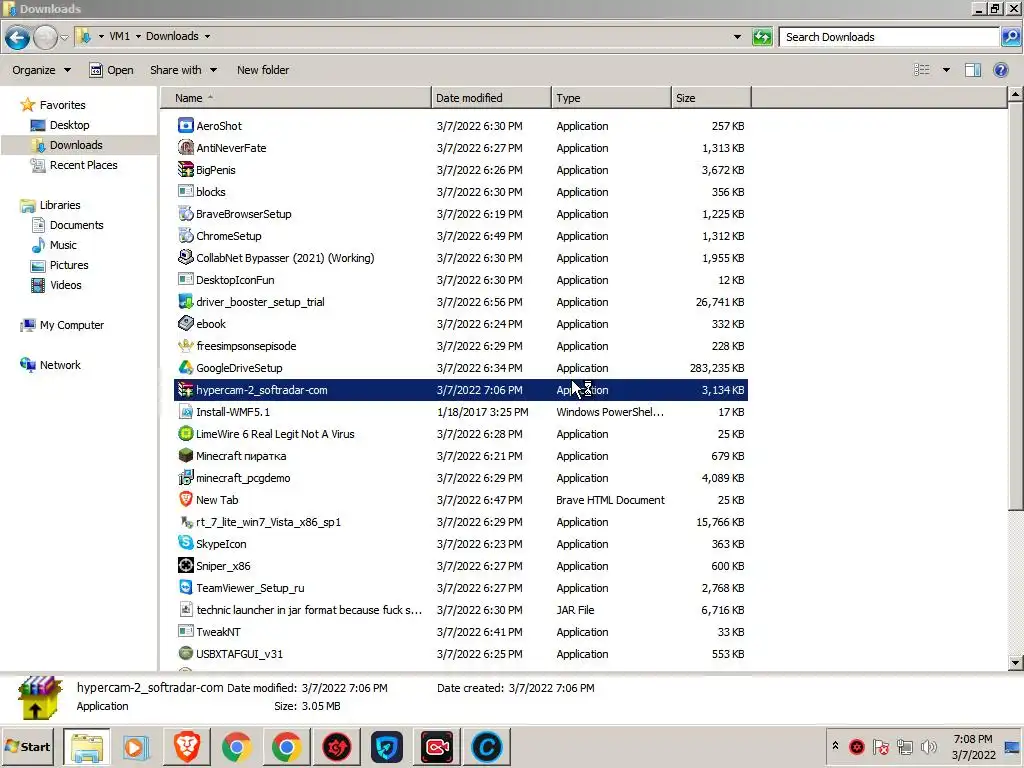Select the DesktopIconFun file

coord(460,280)
